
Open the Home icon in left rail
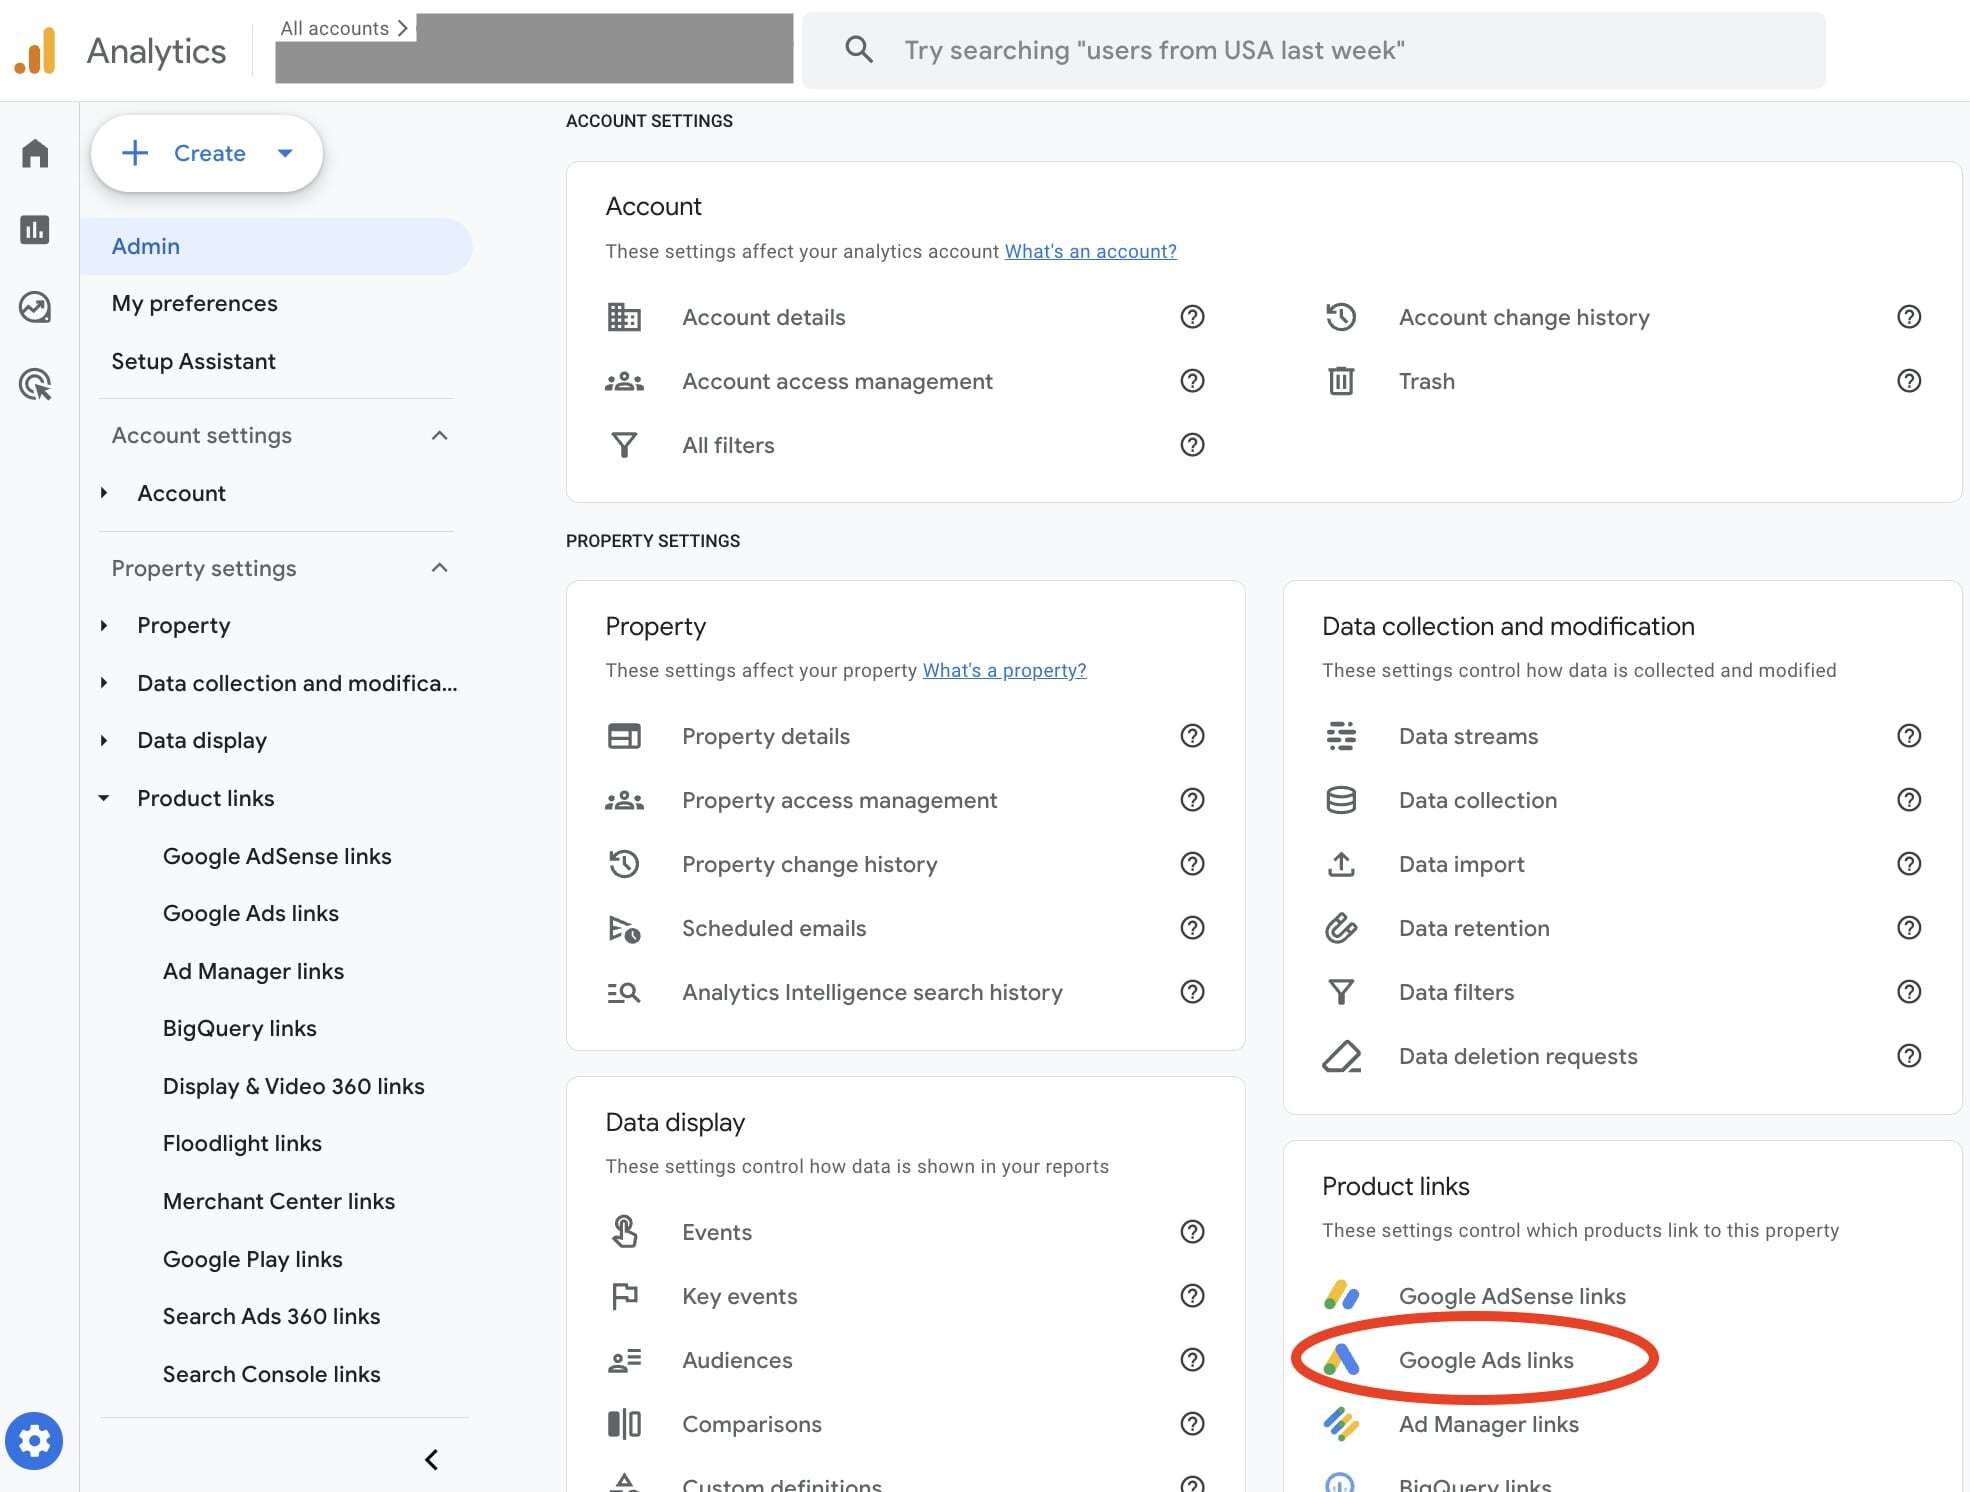pyautogui.click(x=35, y=153)
